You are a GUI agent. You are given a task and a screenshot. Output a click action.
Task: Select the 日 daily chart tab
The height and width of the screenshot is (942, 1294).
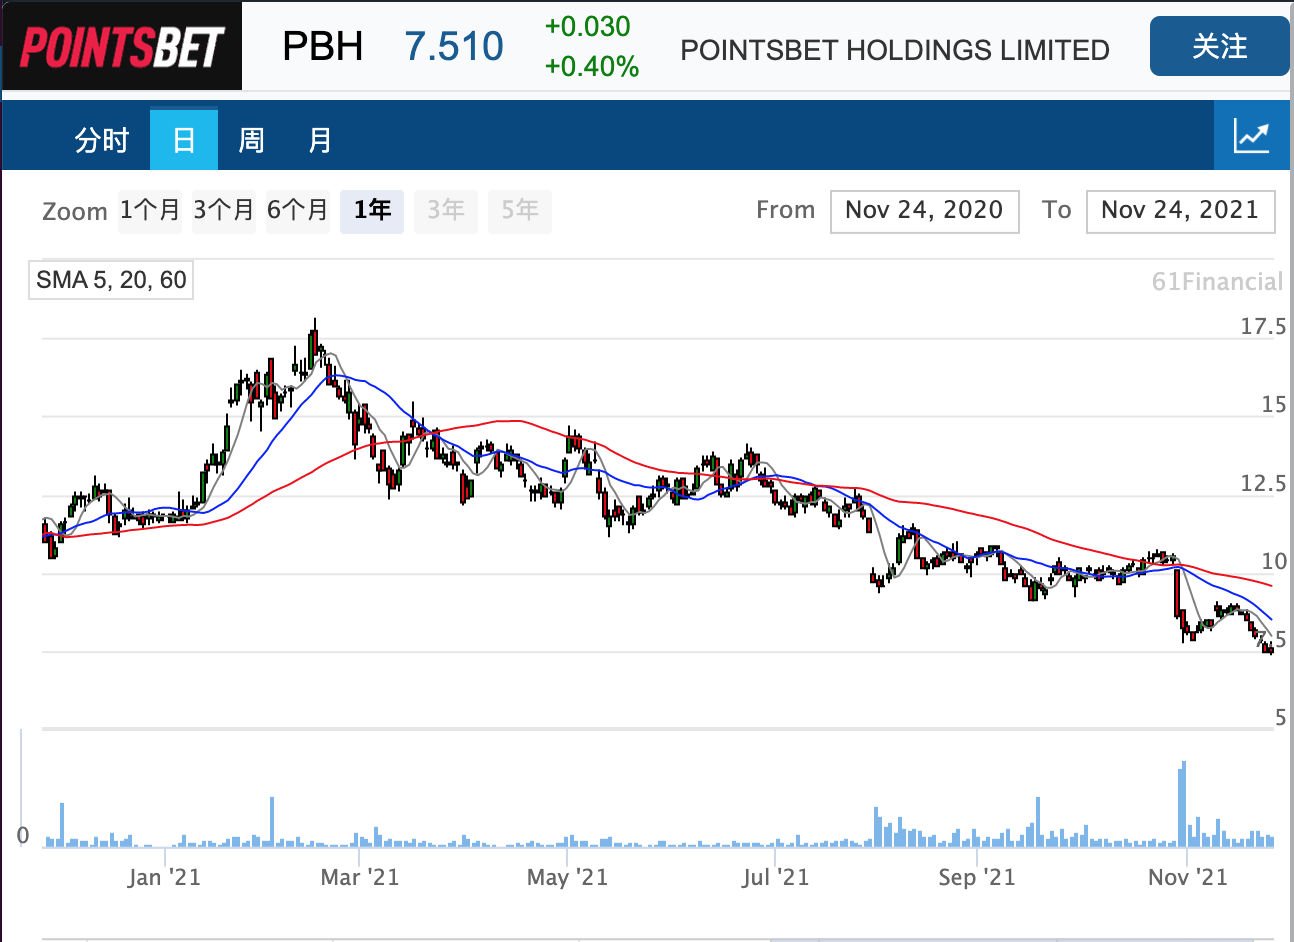(x=184, y=139)
